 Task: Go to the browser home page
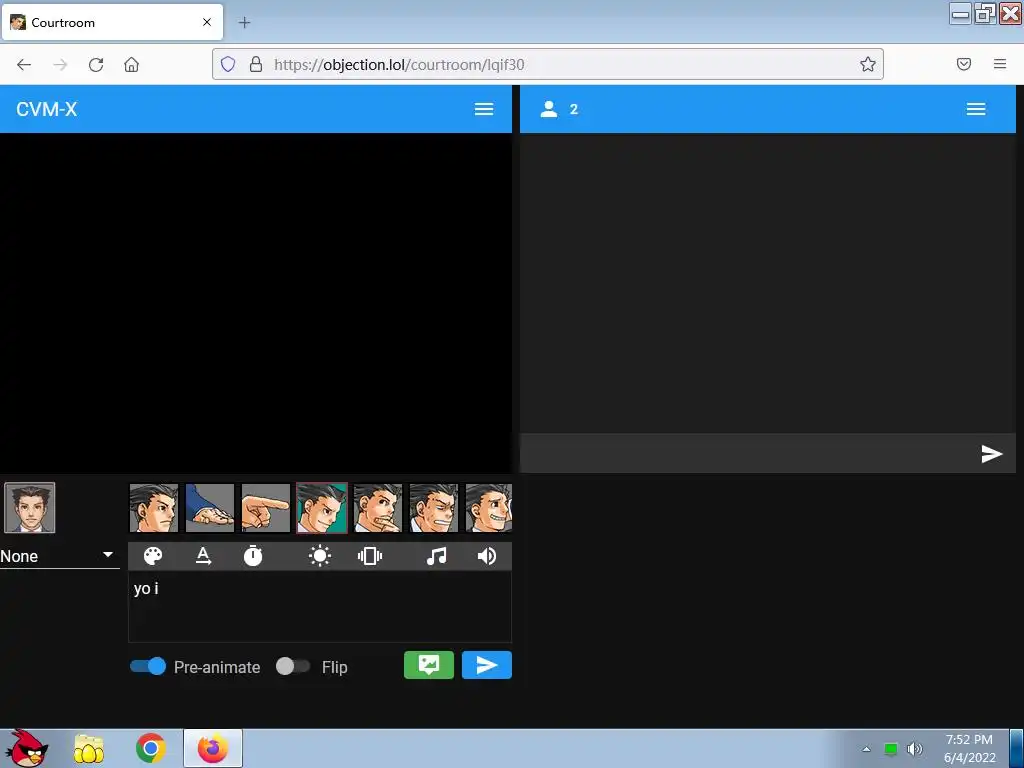(x=131, y=64)
